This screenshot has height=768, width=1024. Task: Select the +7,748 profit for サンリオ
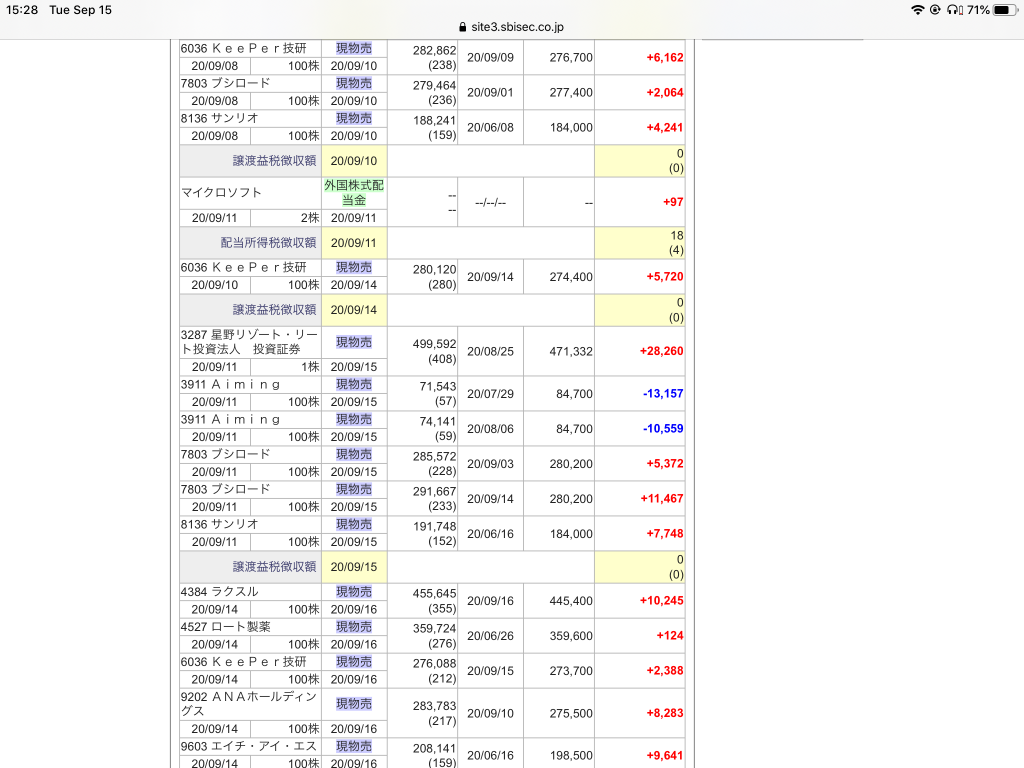point(665,534)
